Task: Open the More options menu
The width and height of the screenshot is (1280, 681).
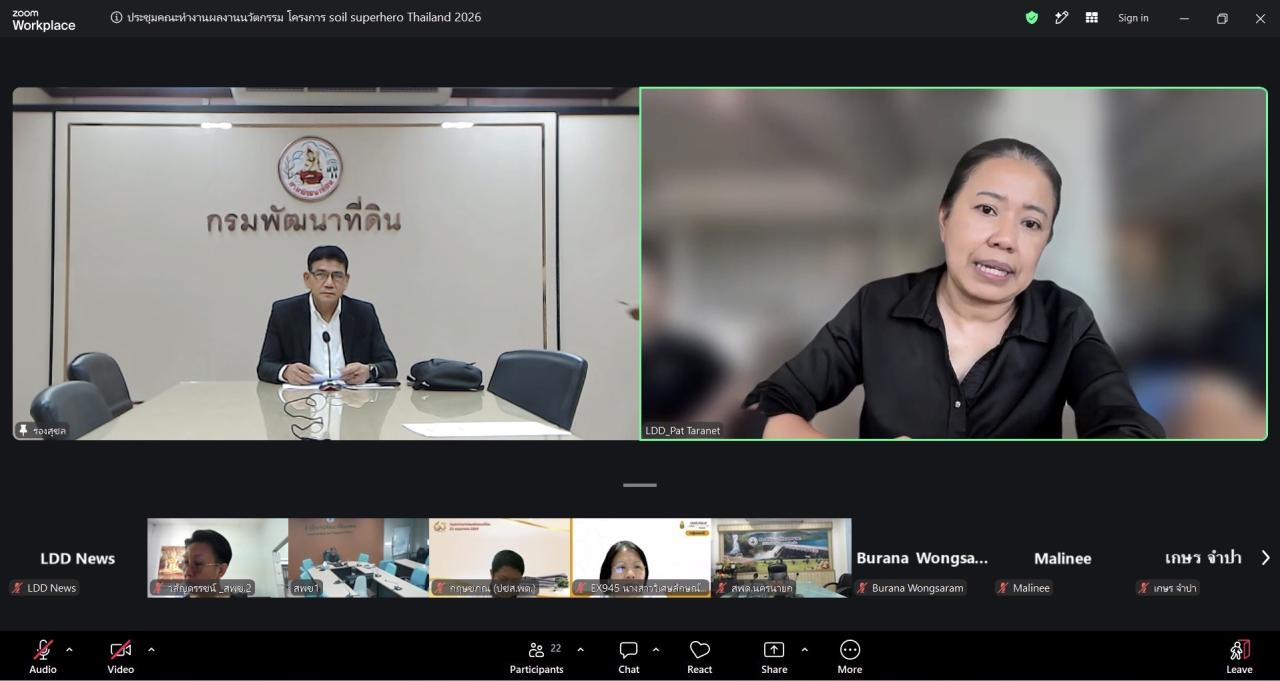Action: click(850, 657)
